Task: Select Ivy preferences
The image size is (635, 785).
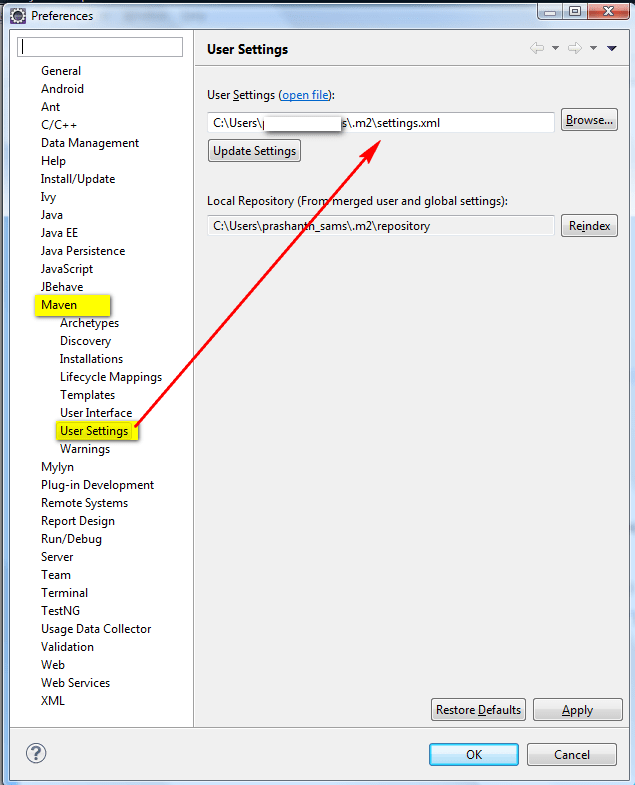Action: [49, 197]
